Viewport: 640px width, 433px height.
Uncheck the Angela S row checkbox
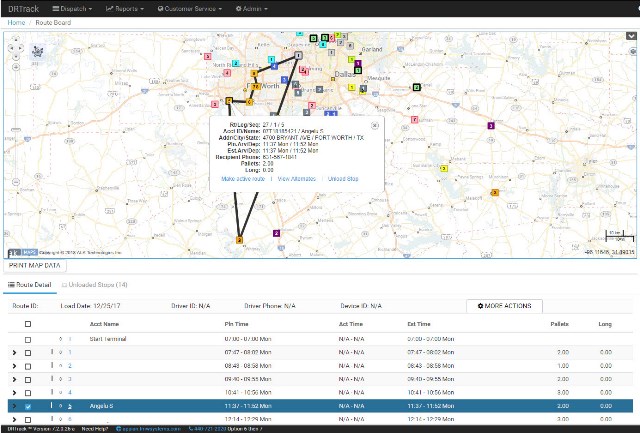click(x=28, y=407)
